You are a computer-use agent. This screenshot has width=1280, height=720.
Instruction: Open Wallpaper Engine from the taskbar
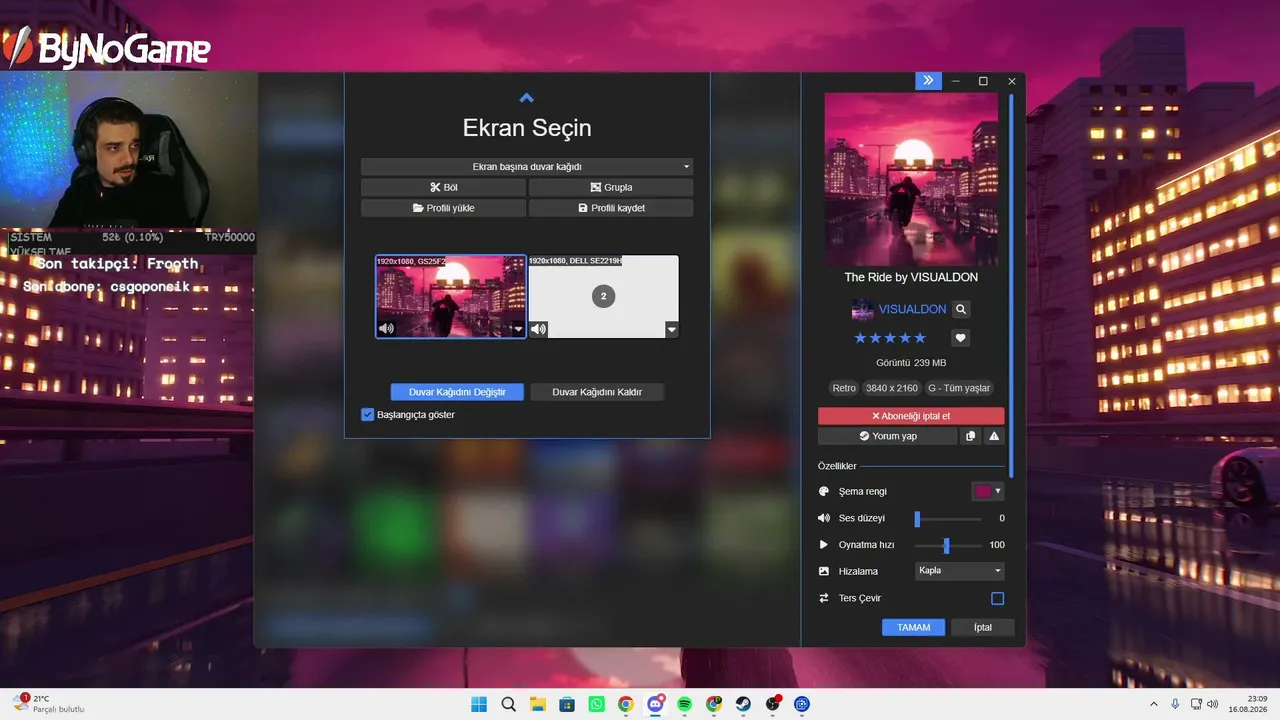[802, 704]
